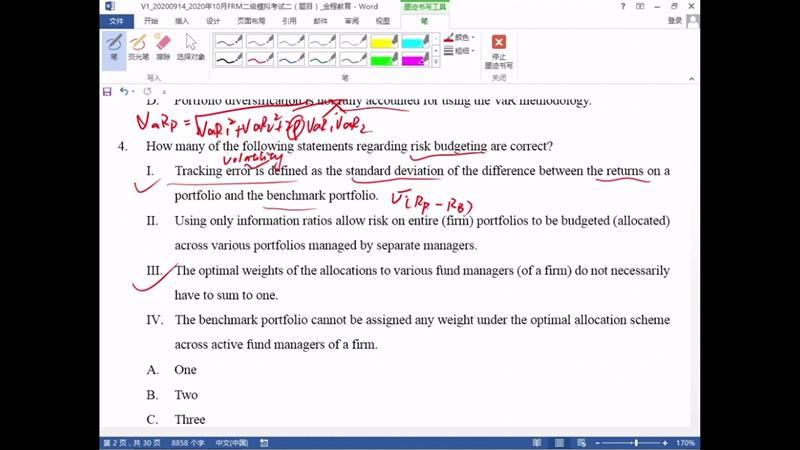Image resolution: width=800 pixels, height=450 pixels.
Task: Select the yellow highlighter pen swatch
Action: (x=384, y=42)
